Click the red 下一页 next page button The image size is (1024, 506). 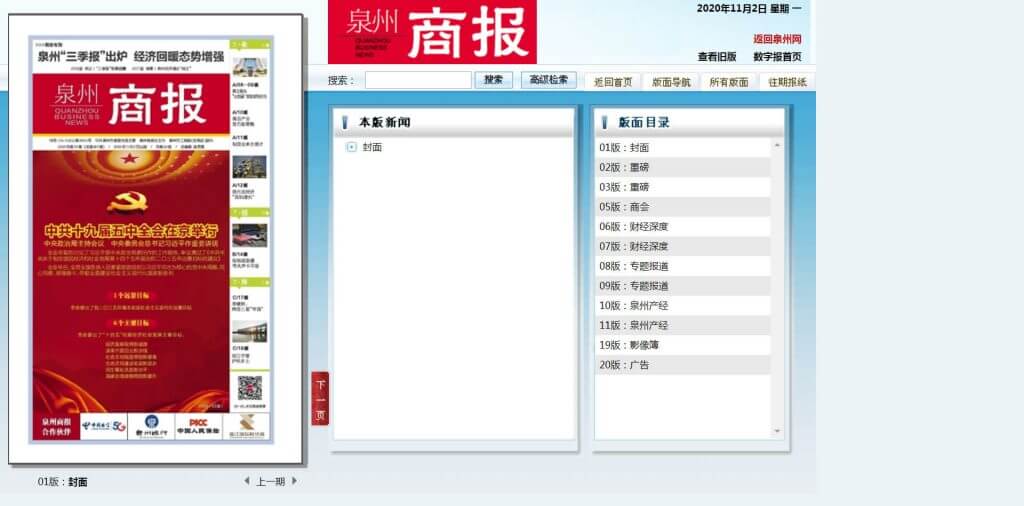[x=320, y=398]
